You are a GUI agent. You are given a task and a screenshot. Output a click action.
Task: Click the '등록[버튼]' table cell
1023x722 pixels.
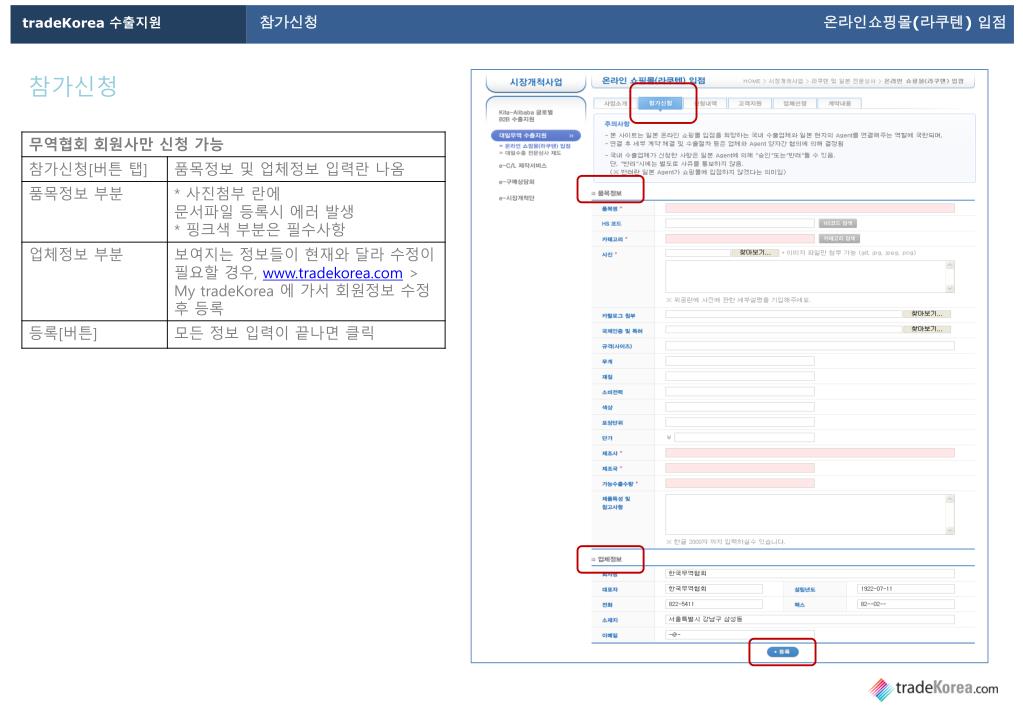[x=95, y=334]
